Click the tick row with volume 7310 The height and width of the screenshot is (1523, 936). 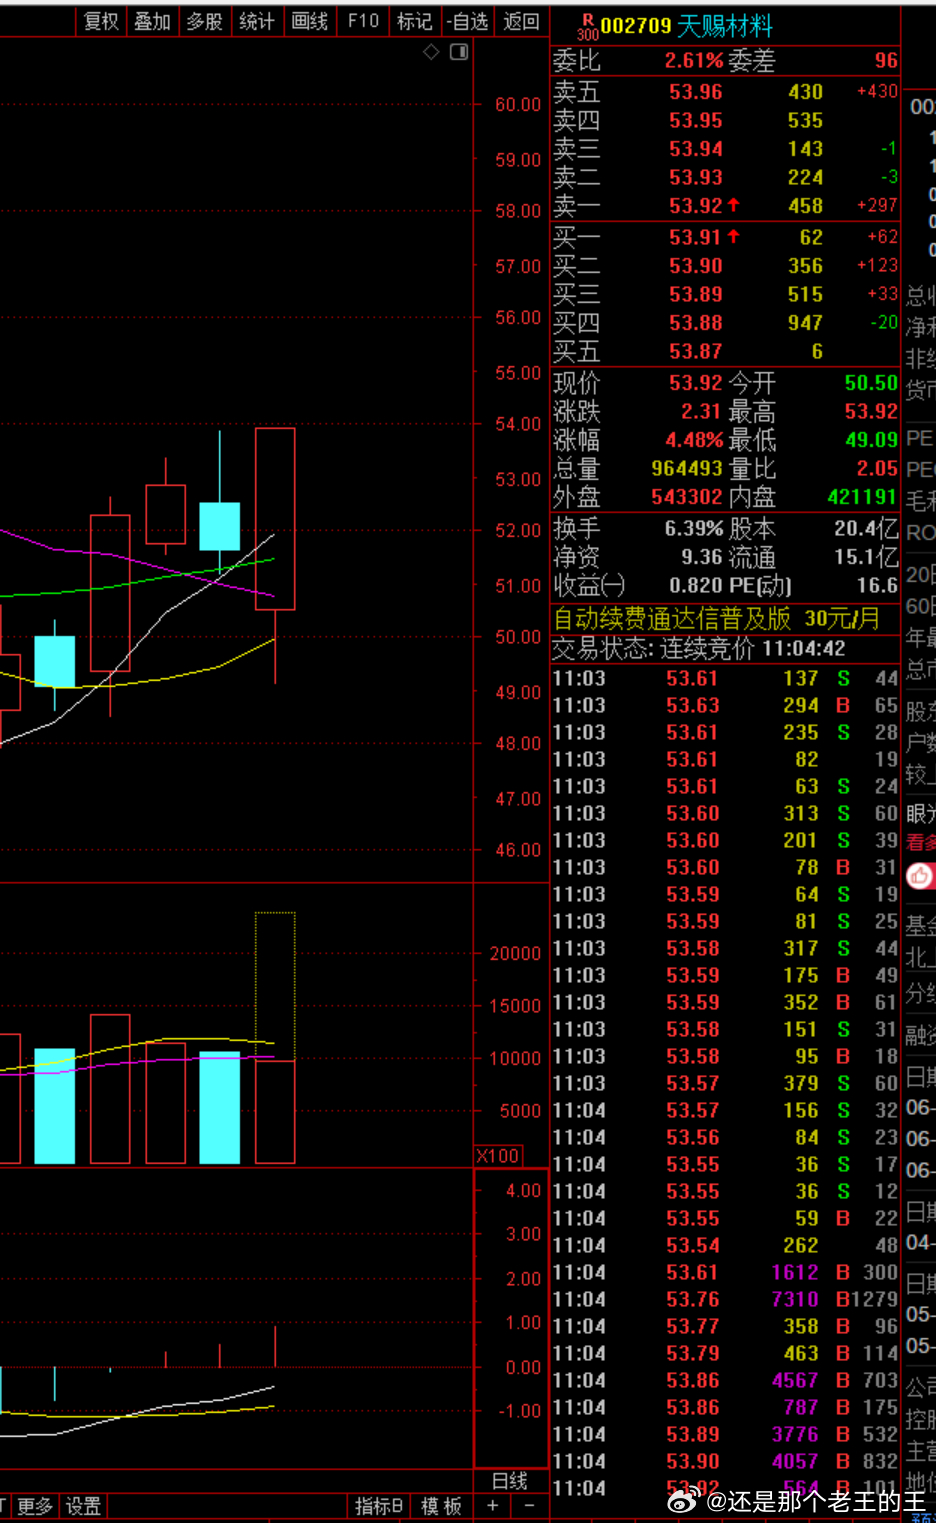point(725,1299)
